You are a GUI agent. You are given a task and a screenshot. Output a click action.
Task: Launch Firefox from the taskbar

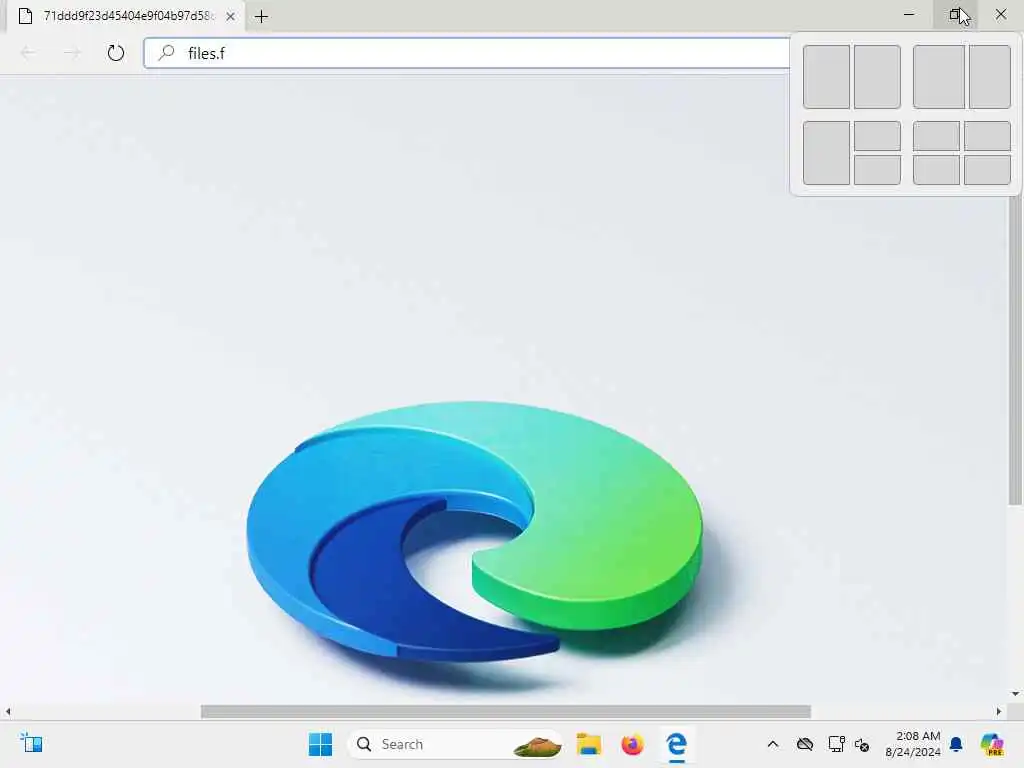click(632, 744)
